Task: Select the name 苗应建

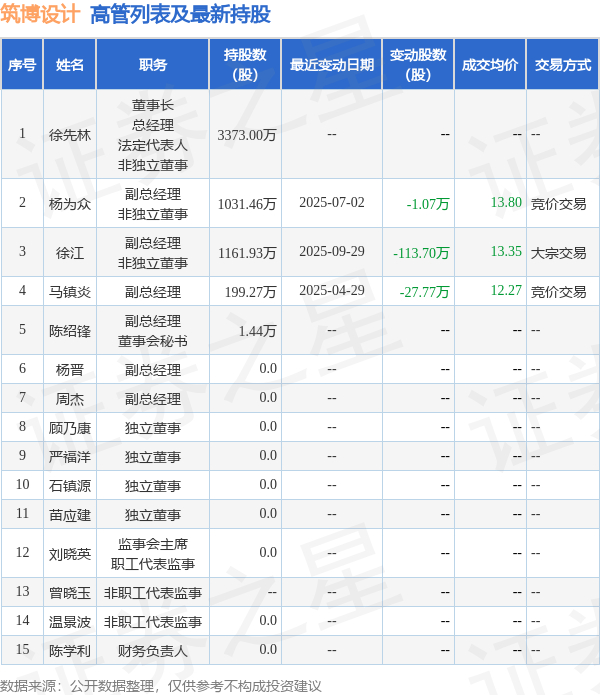Action: coord(70,515)
